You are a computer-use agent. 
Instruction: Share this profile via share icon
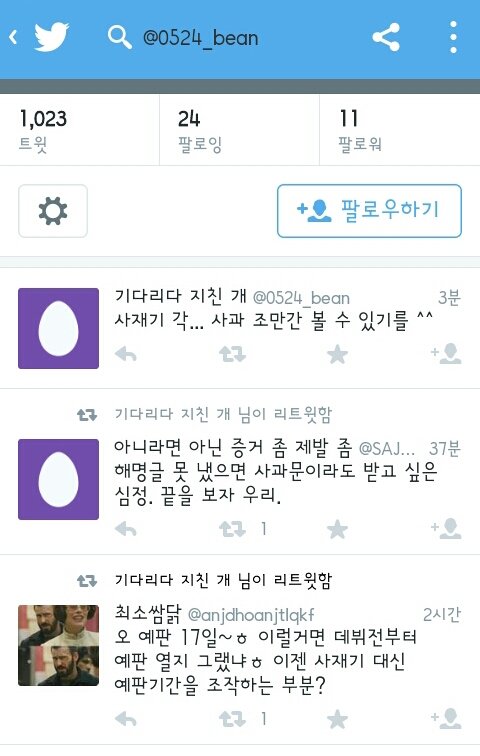(386, 37)
